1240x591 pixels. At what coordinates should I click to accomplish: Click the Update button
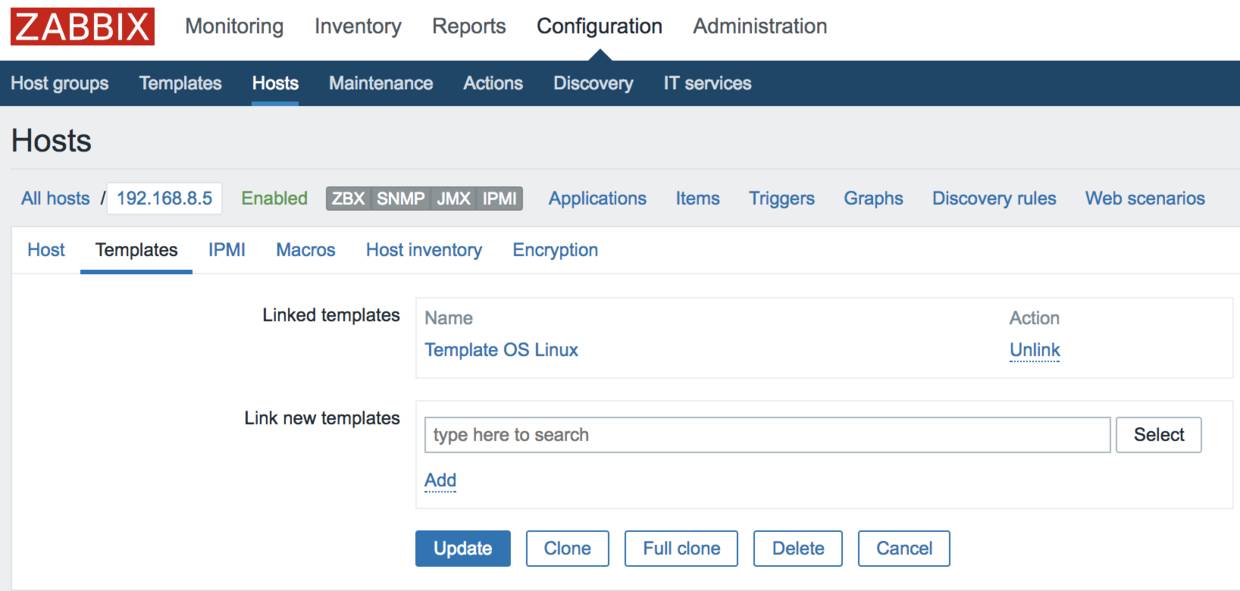[463, 548]
